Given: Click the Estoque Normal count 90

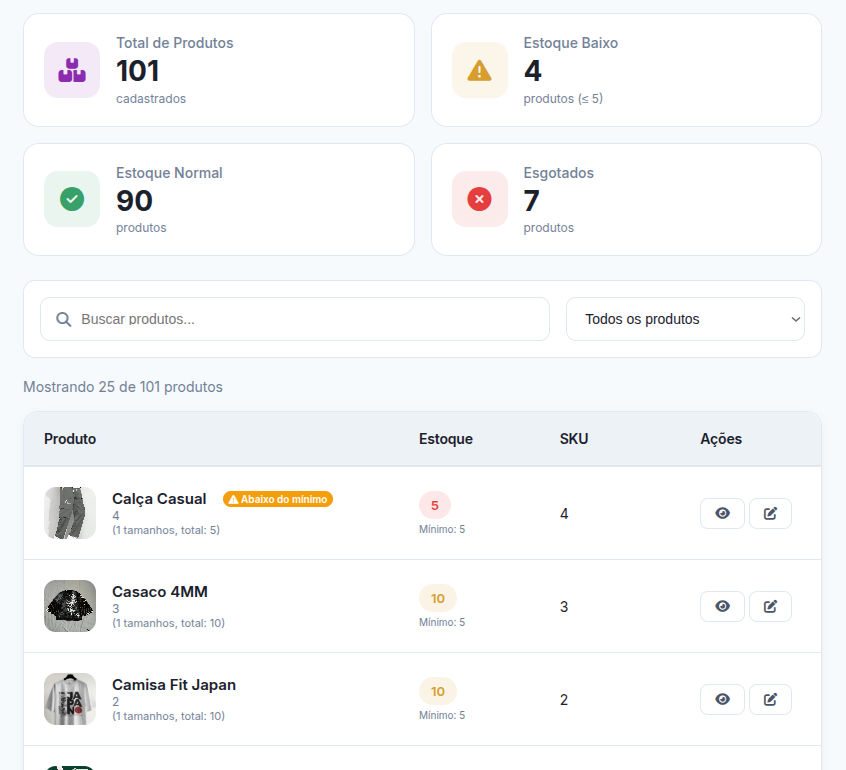Looking at the screenshot, I should click(134, 201).
